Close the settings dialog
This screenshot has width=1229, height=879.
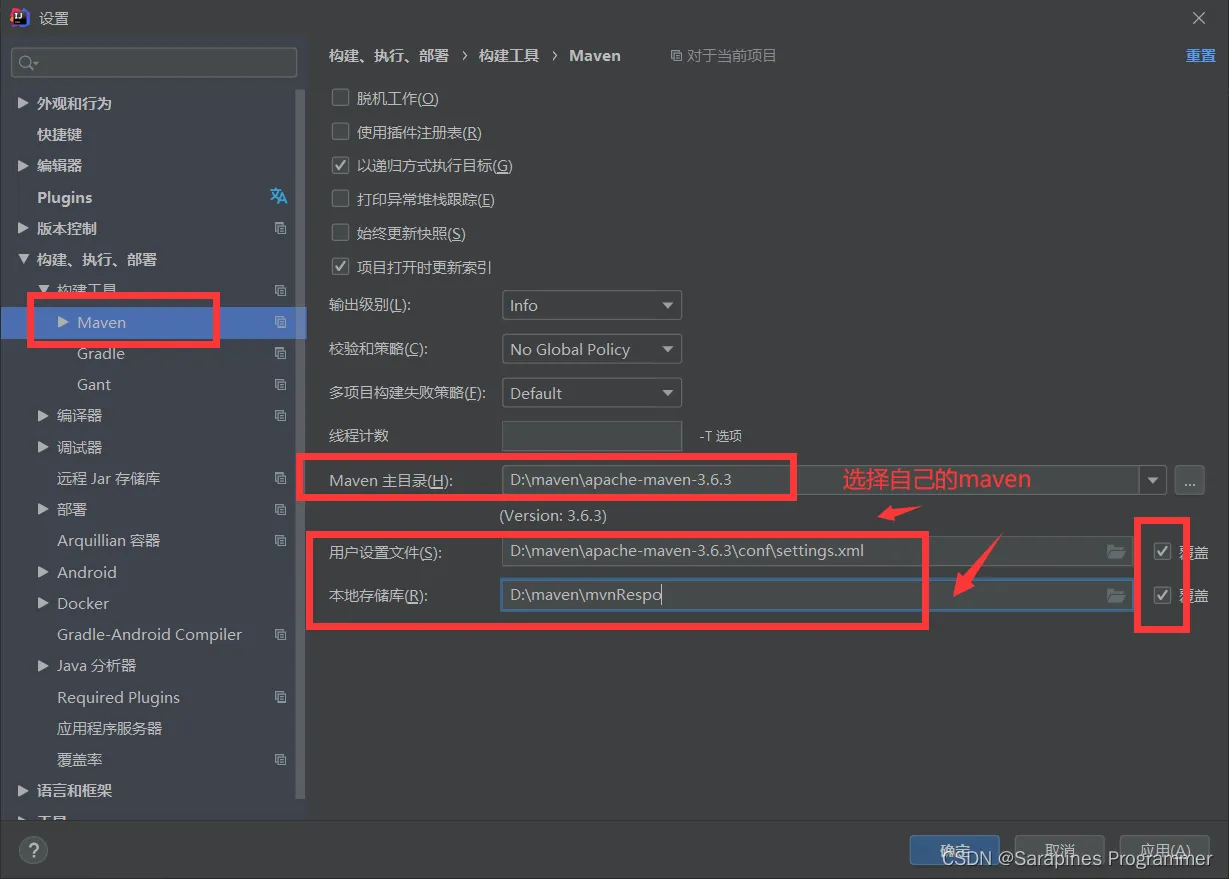click(1199, 17)
